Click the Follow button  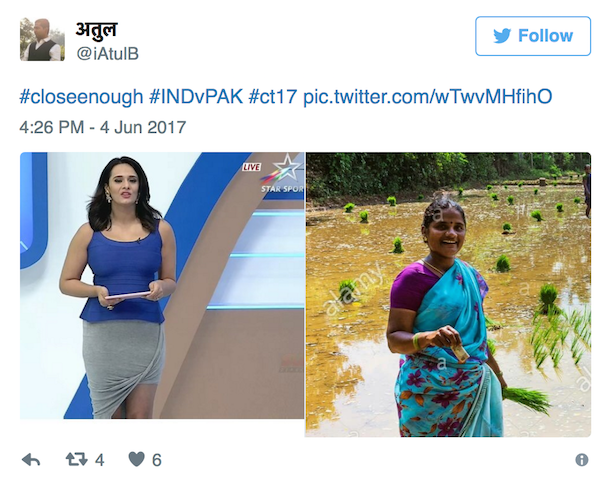click(x=533, y=36)
